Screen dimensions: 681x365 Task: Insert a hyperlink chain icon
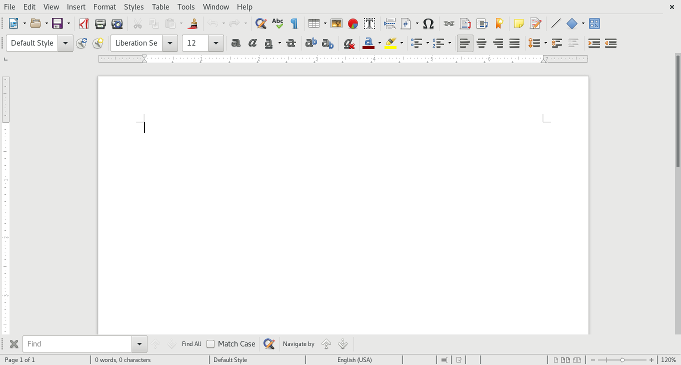(449, 23)
